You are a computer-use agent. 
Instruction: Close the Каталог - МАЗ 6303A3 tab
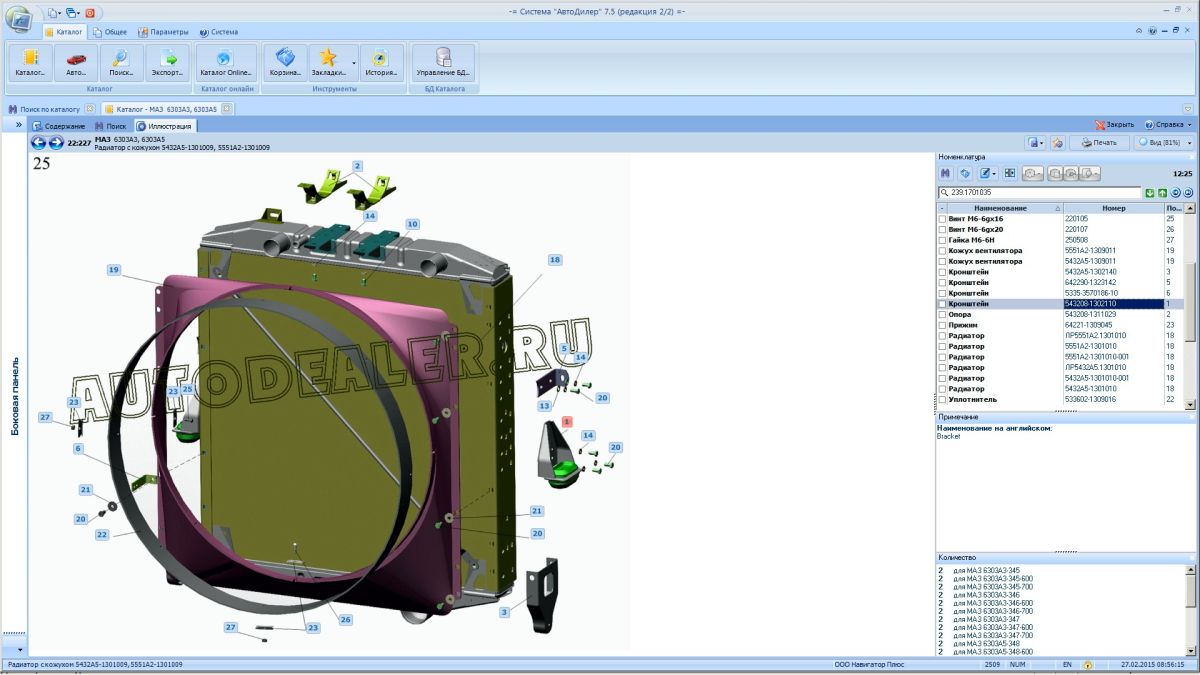pos(227,108)
